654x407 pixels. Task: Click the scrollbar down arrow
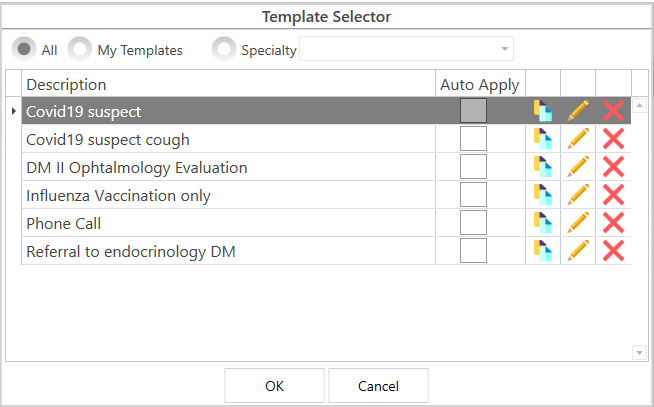[640, 352]
